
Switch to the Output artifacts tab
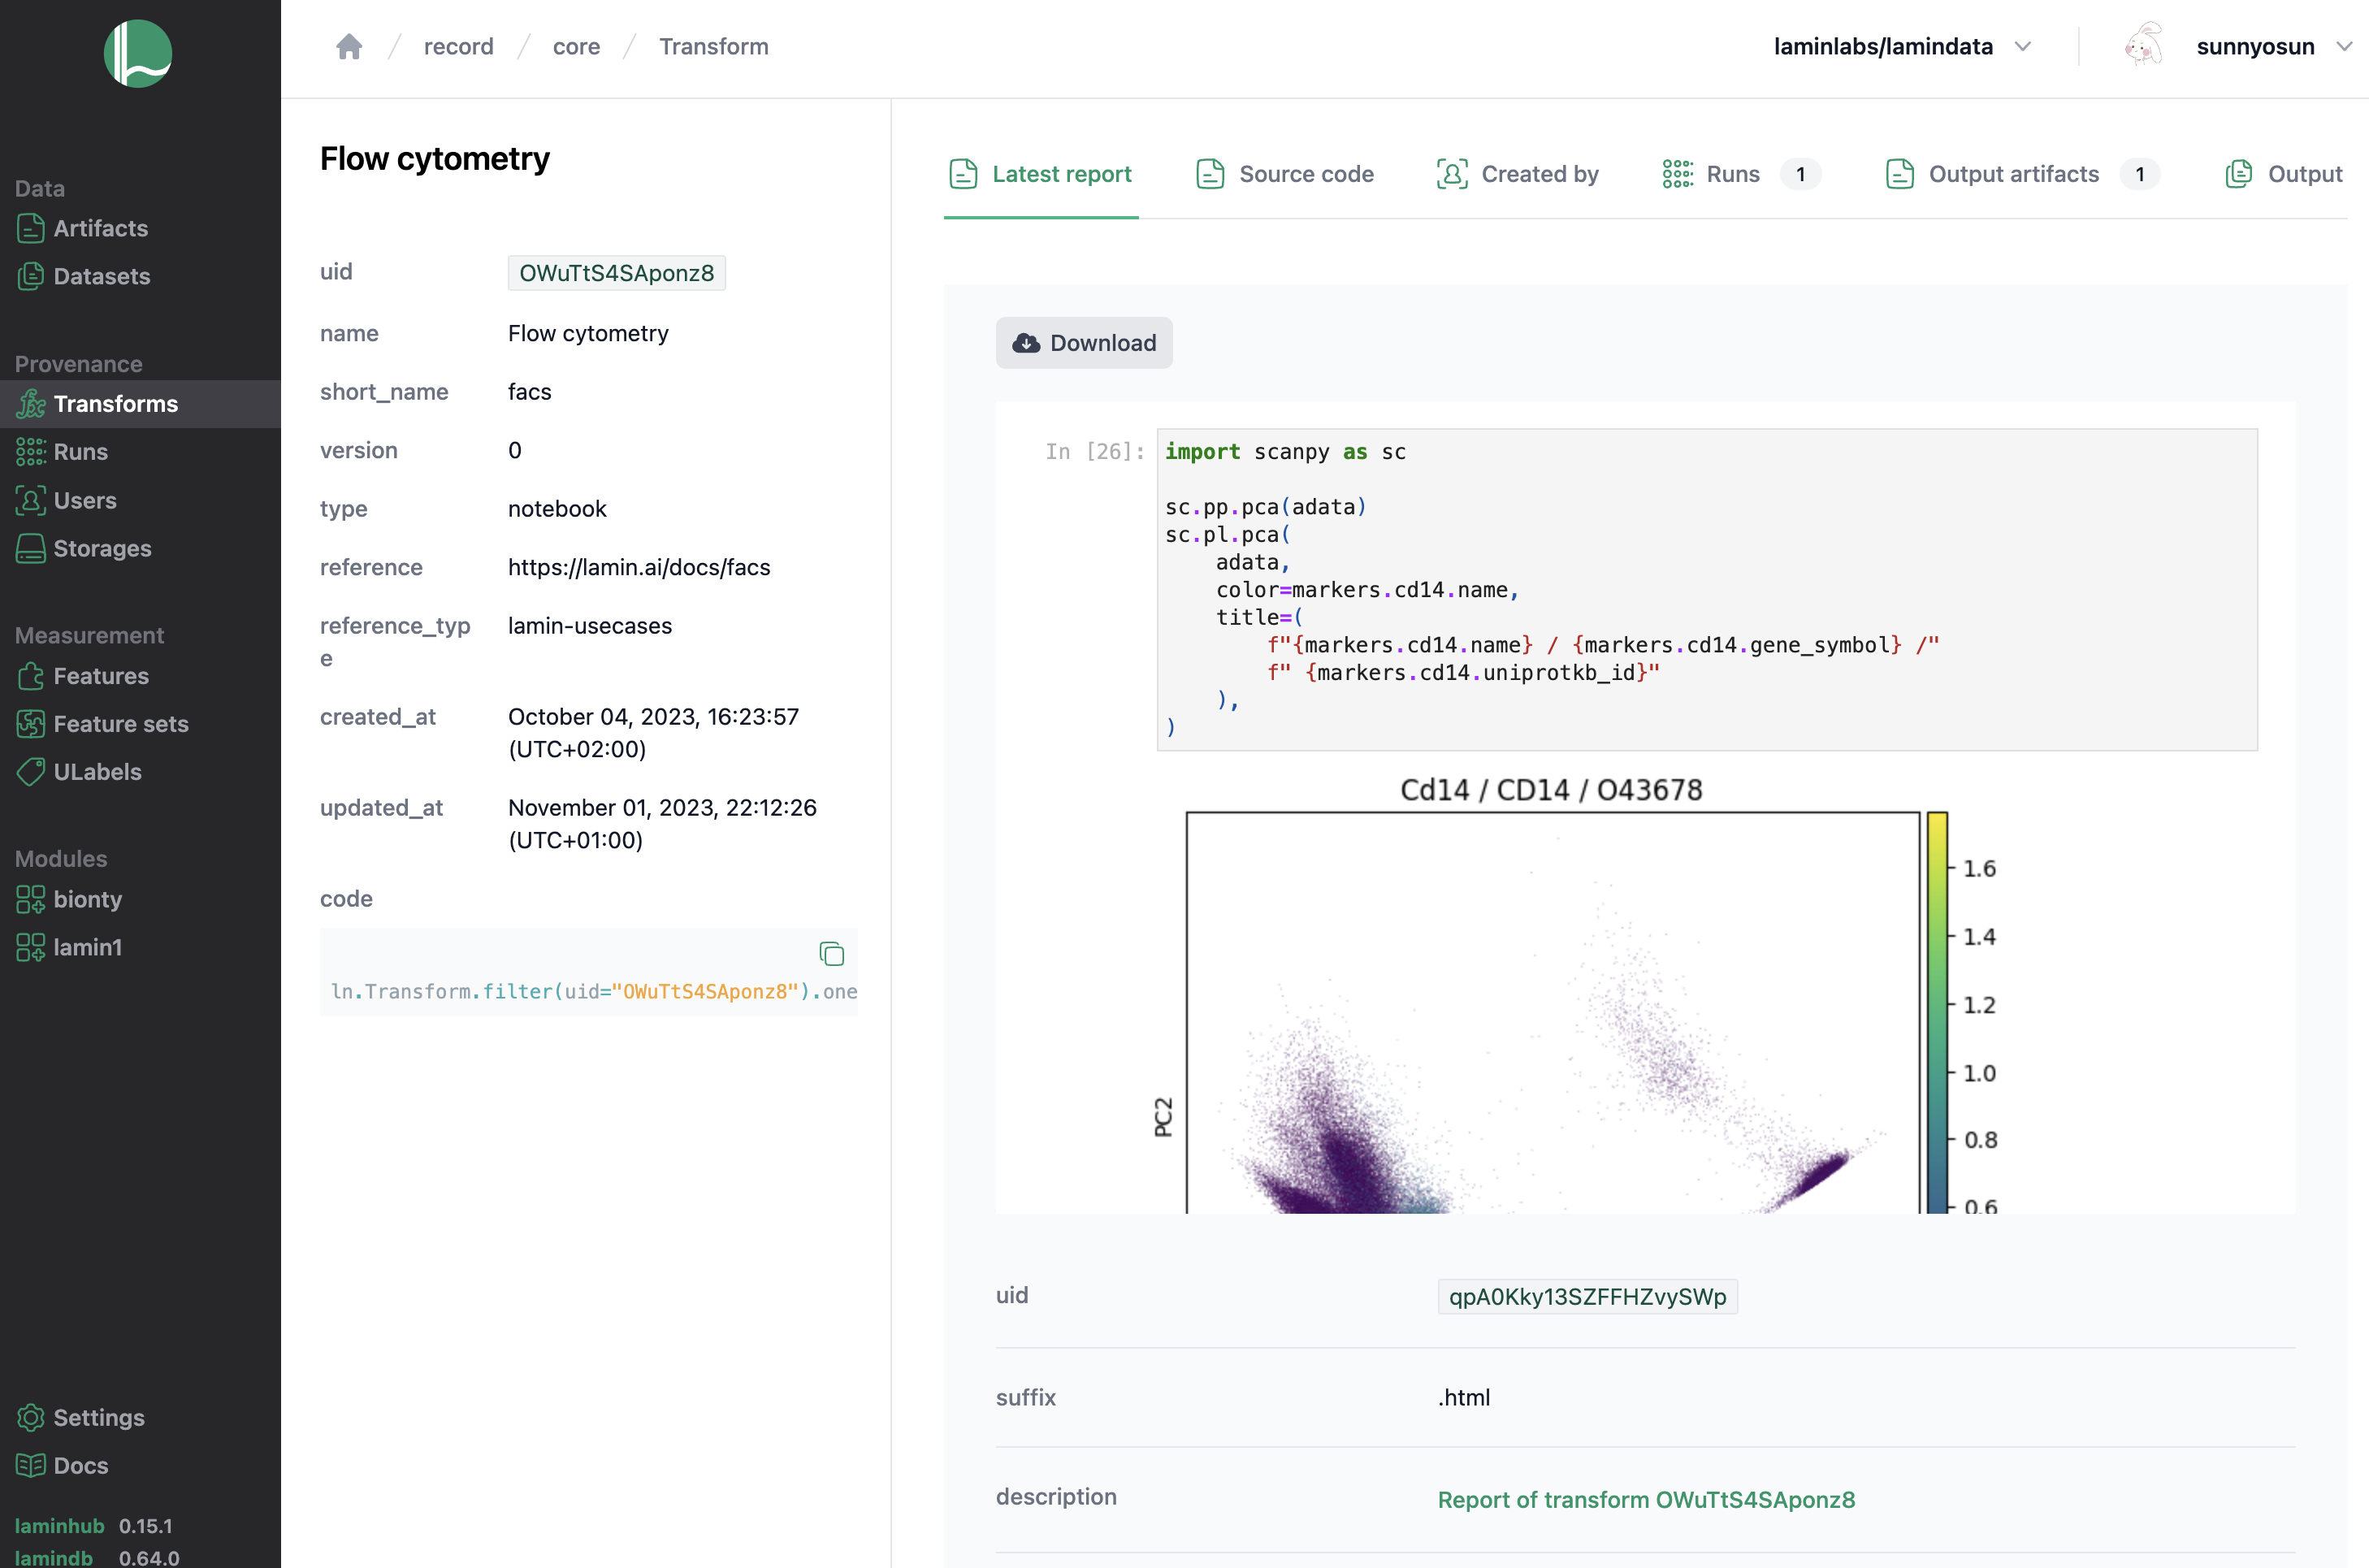[2012, 174]
